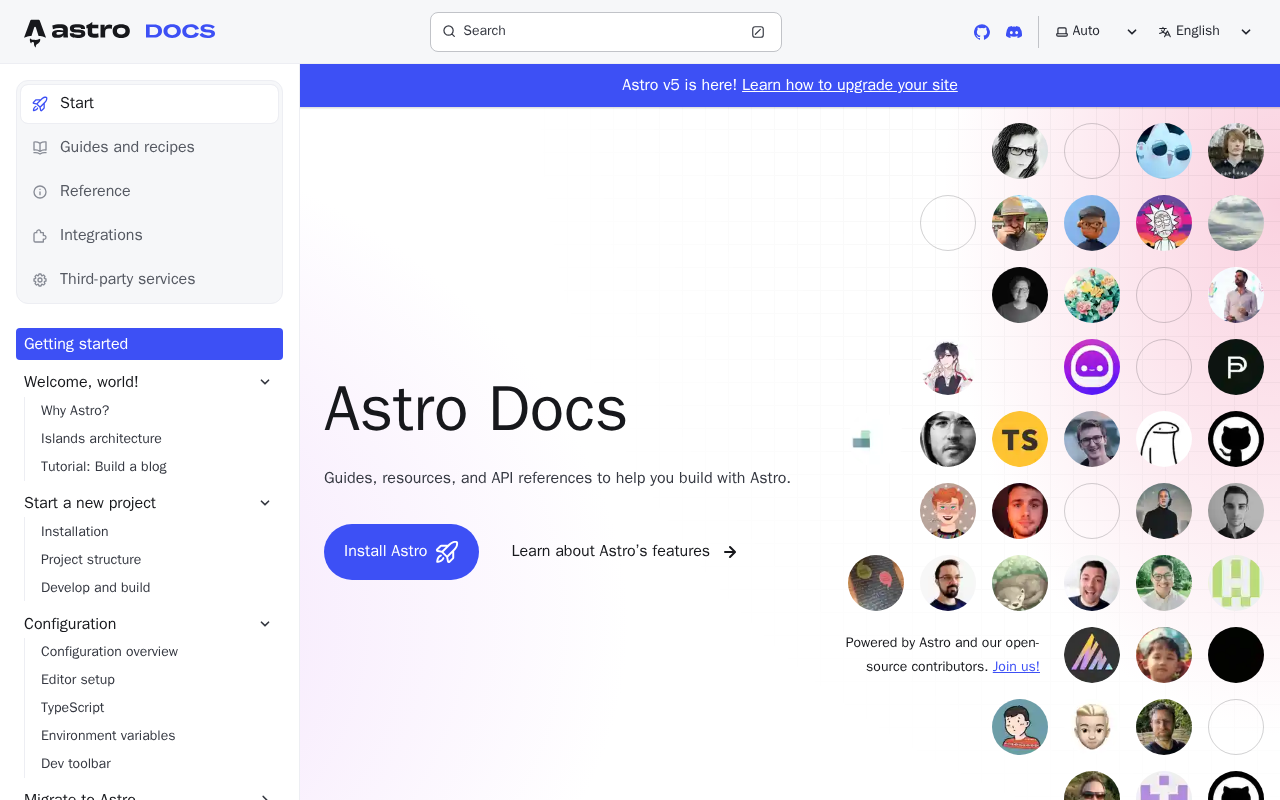Click the GitHub Octocat contributor avatar
Viewport: 1280px width, 800px height.
coord(1236,439)
